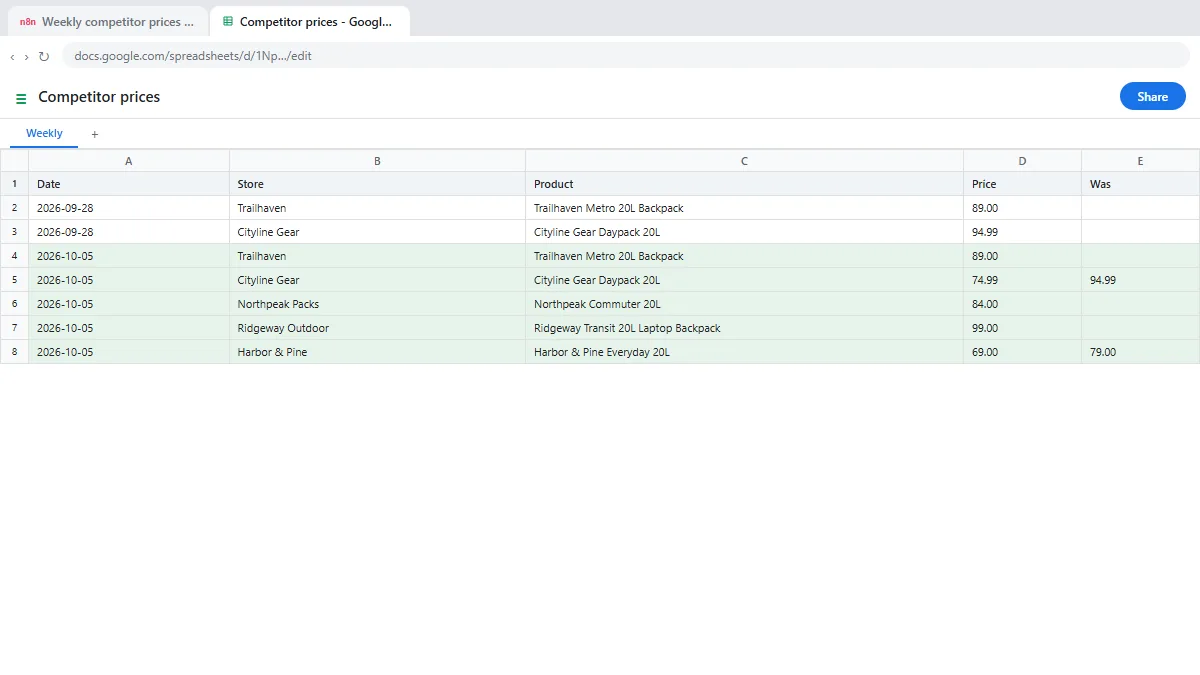Select the Was cell 79.00
The width and height of the screenshot is (1200, 675).
pos(1140,352)
